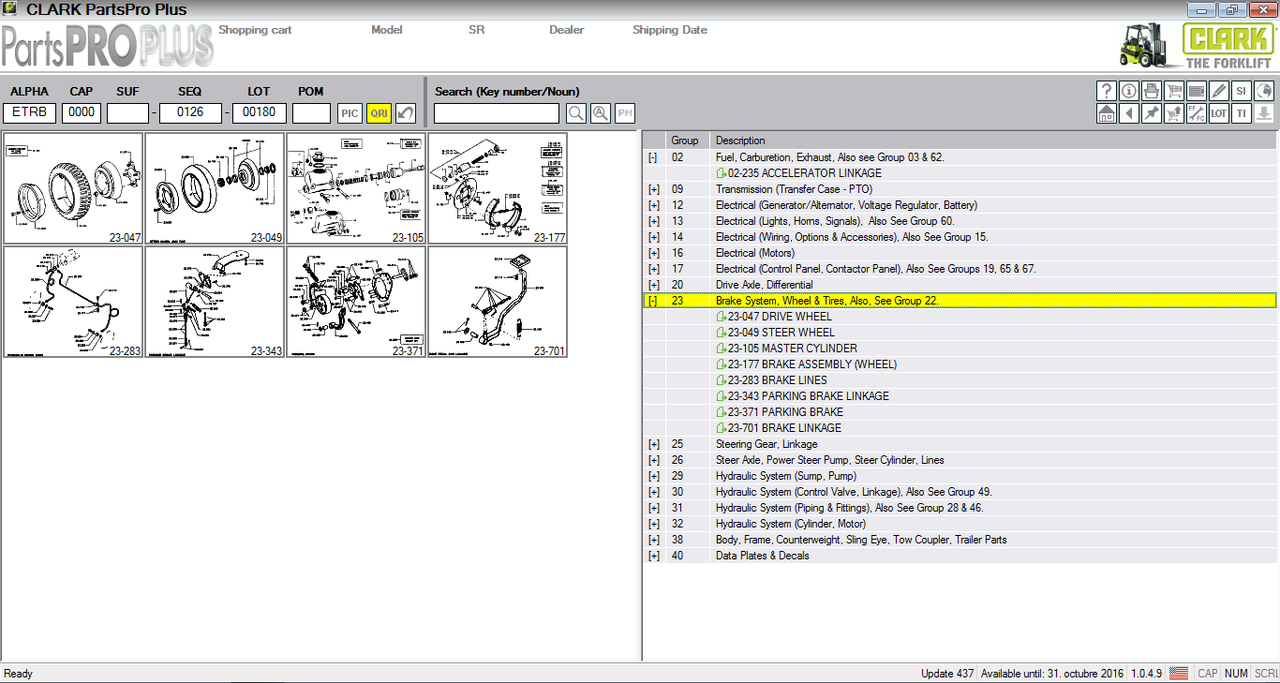Open 23-701 BRAKE LINKAGE entry

click(x=778, y=428)
